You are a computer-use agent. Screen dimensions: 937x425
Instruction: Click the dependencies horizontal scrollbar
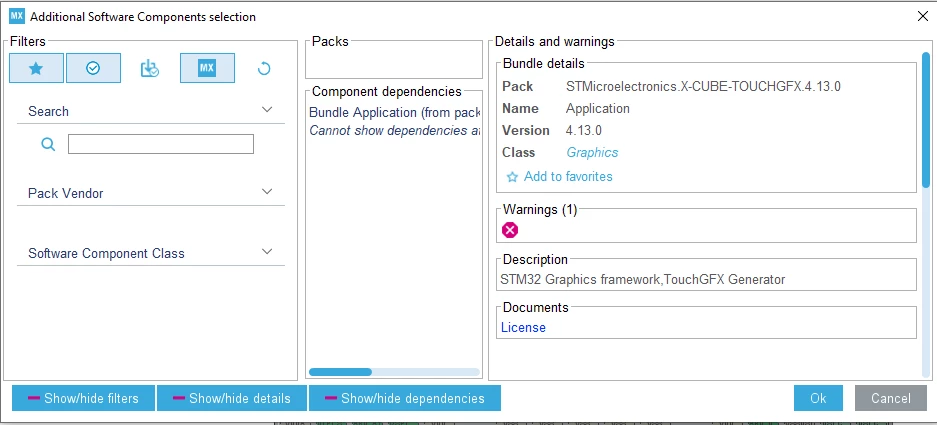394,372
